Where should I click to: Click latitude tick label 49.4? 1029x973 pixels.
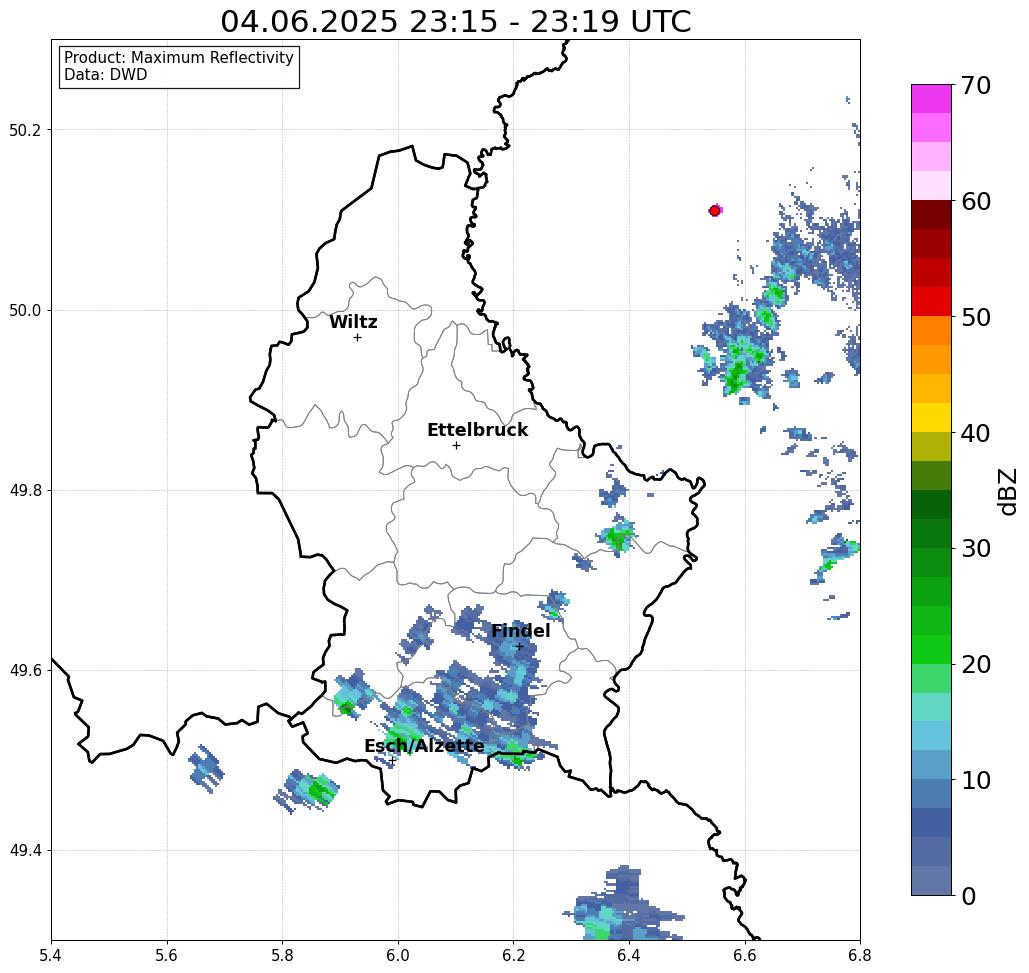(x=25, y=851)
